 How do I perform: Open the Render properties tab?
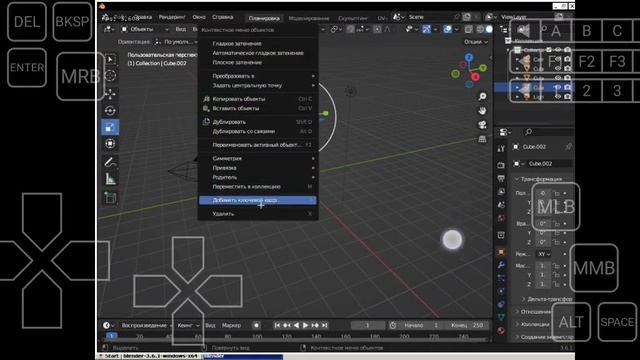click(x=501, y=165)
